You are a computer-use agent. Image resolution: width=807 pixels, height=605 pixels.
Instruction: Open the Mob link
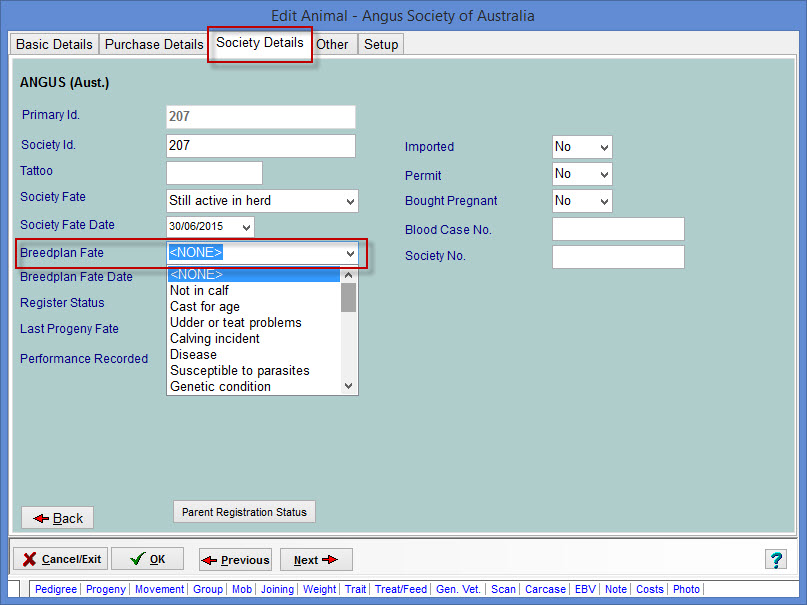pos(241,589)
